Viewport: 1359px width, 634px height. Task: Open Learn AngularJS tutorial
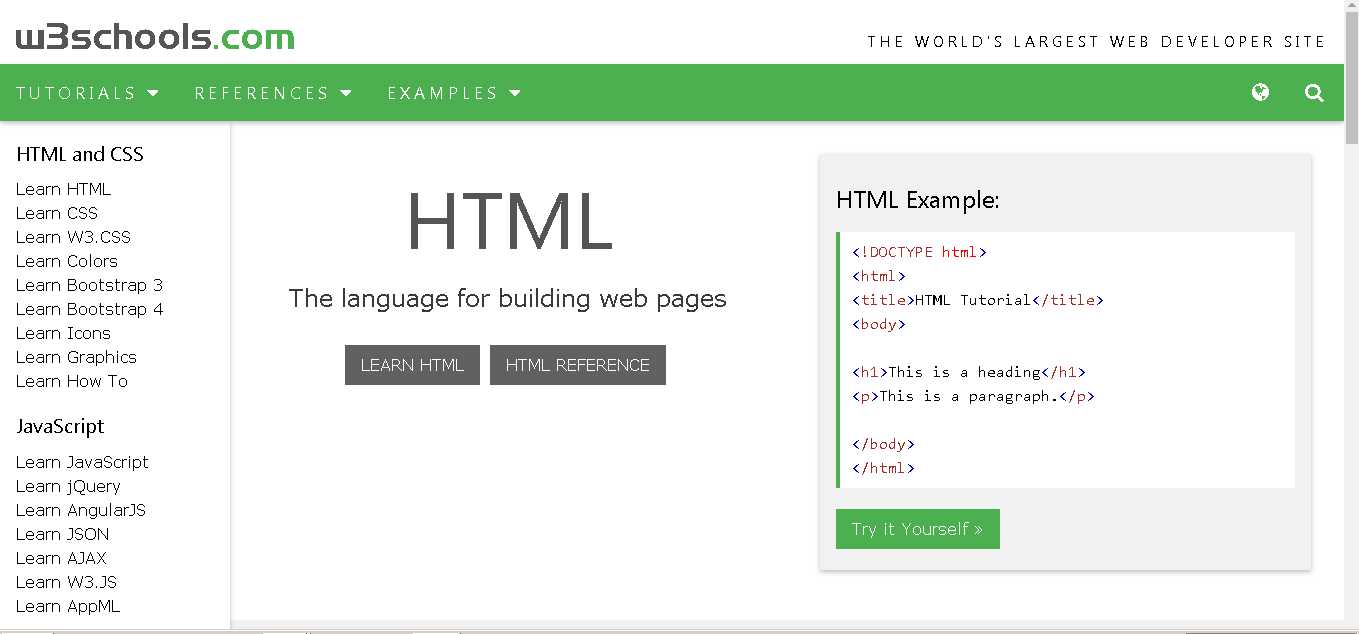(x=81, y=510)
